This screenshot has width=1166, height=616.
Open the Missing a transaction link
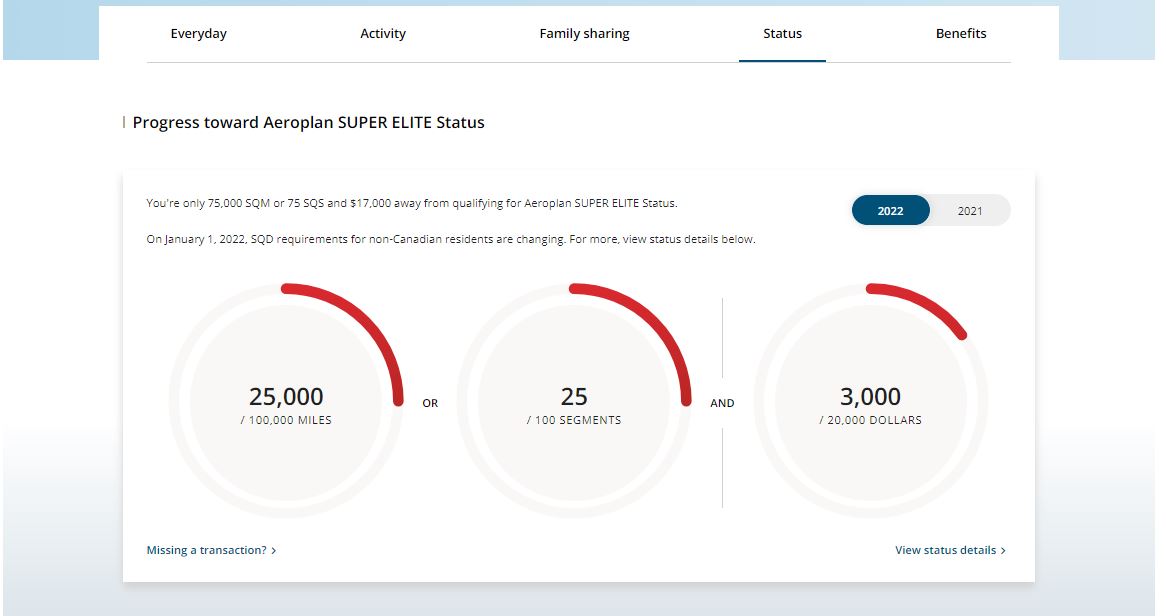click(211, 551)
